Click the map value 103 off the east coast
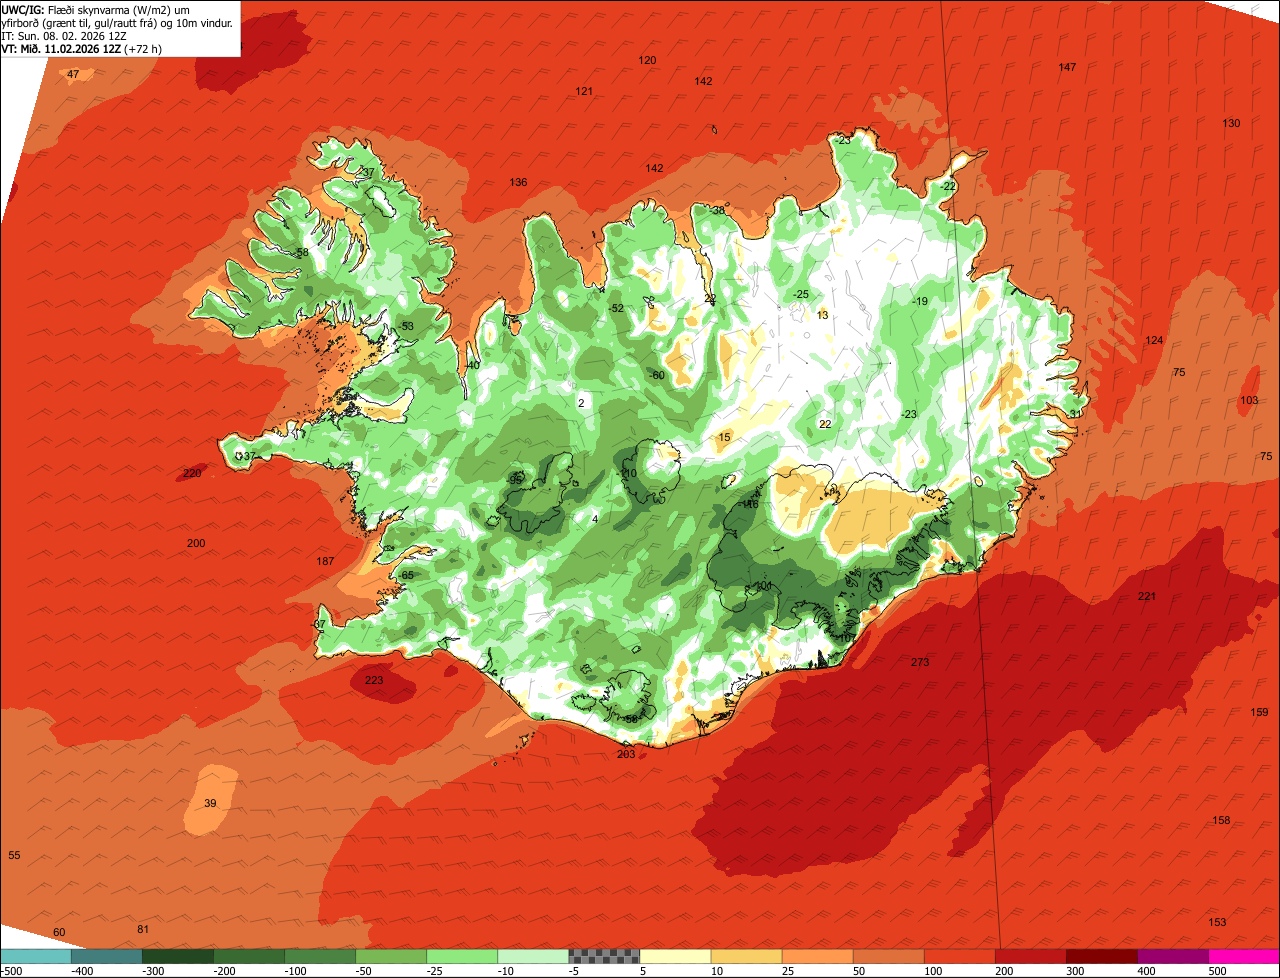This screenshot has width=1280, height=978. 1249,400
